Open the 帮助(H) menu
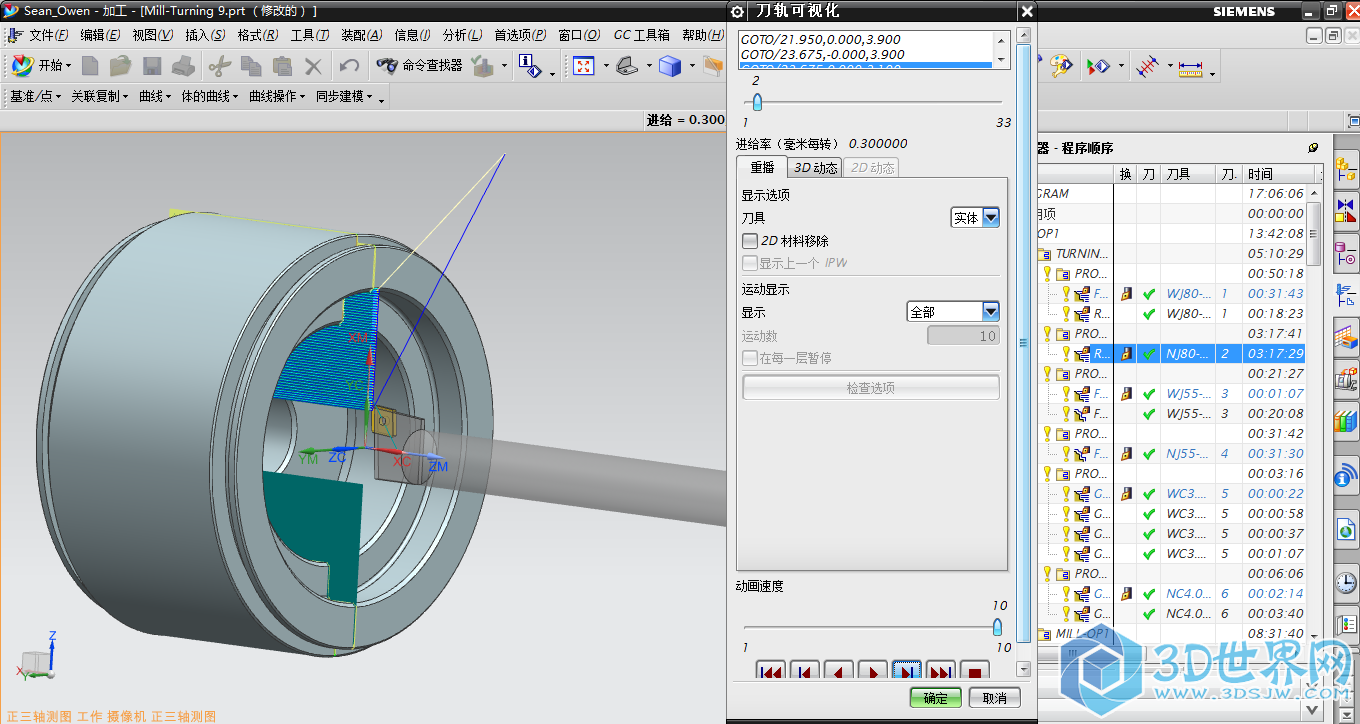1360x724 pixels. [x=701, y=35]
